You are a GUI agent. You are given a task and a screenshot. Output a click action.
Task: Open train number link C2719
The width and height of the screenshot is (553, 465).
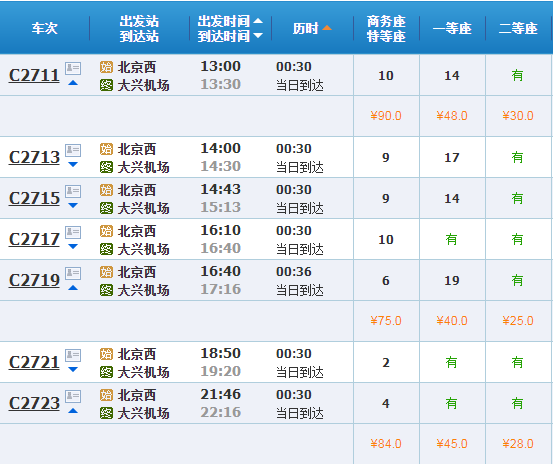click(34, 280)
